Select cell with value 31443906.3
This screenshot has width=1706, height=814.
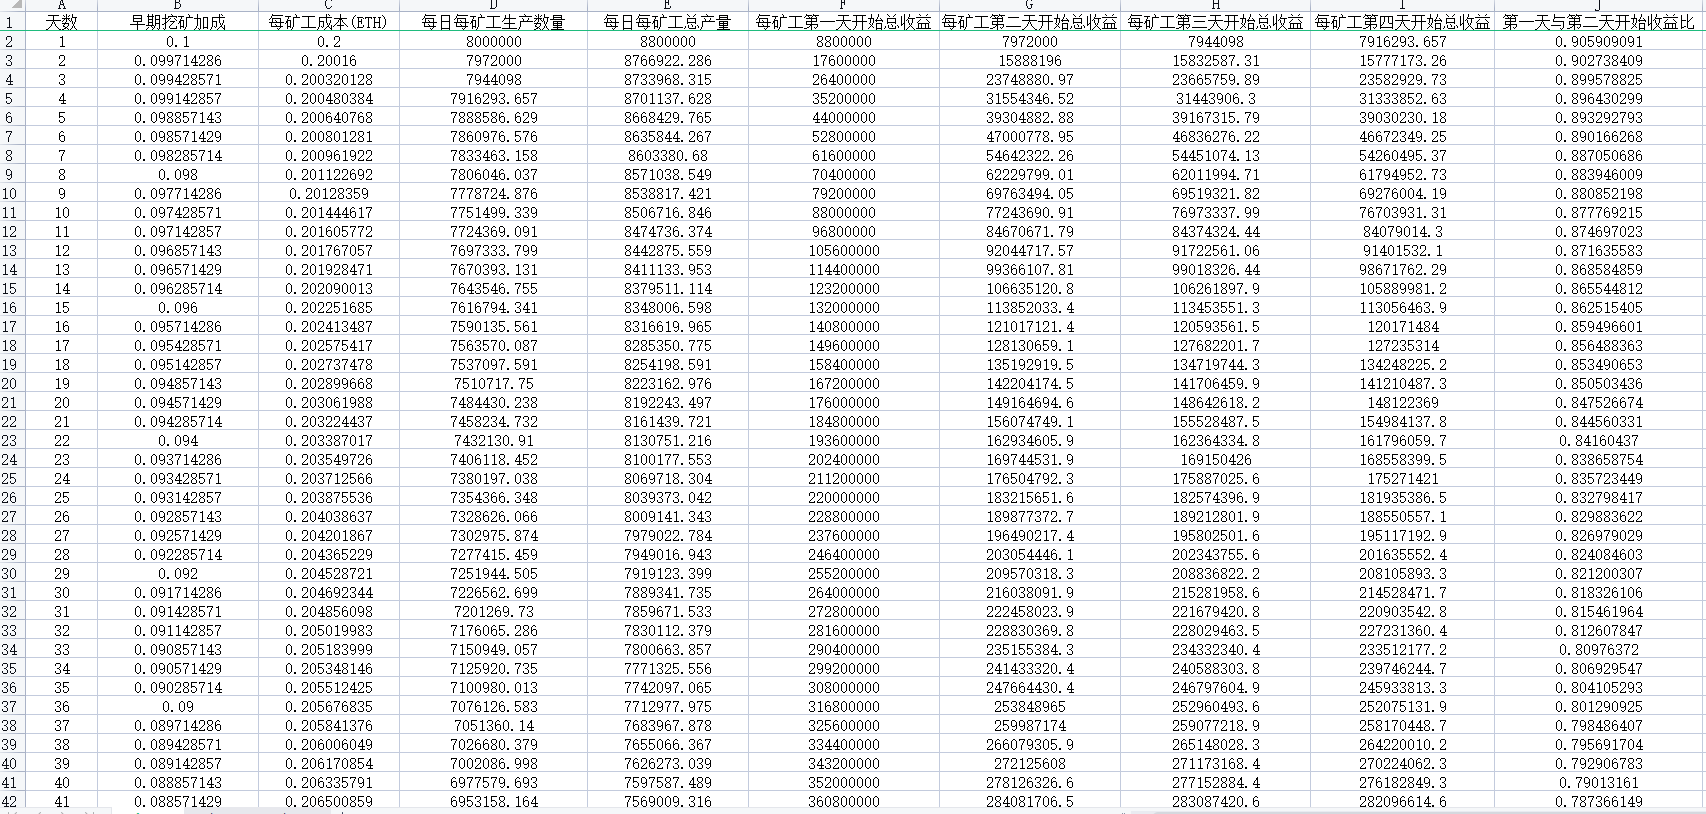[x=1216, y=98]
